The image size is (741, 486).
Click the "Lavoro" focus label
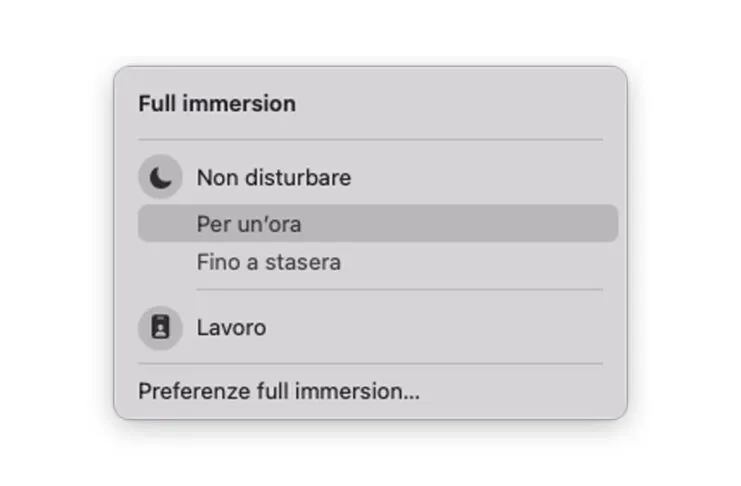(x=231, y=327)
